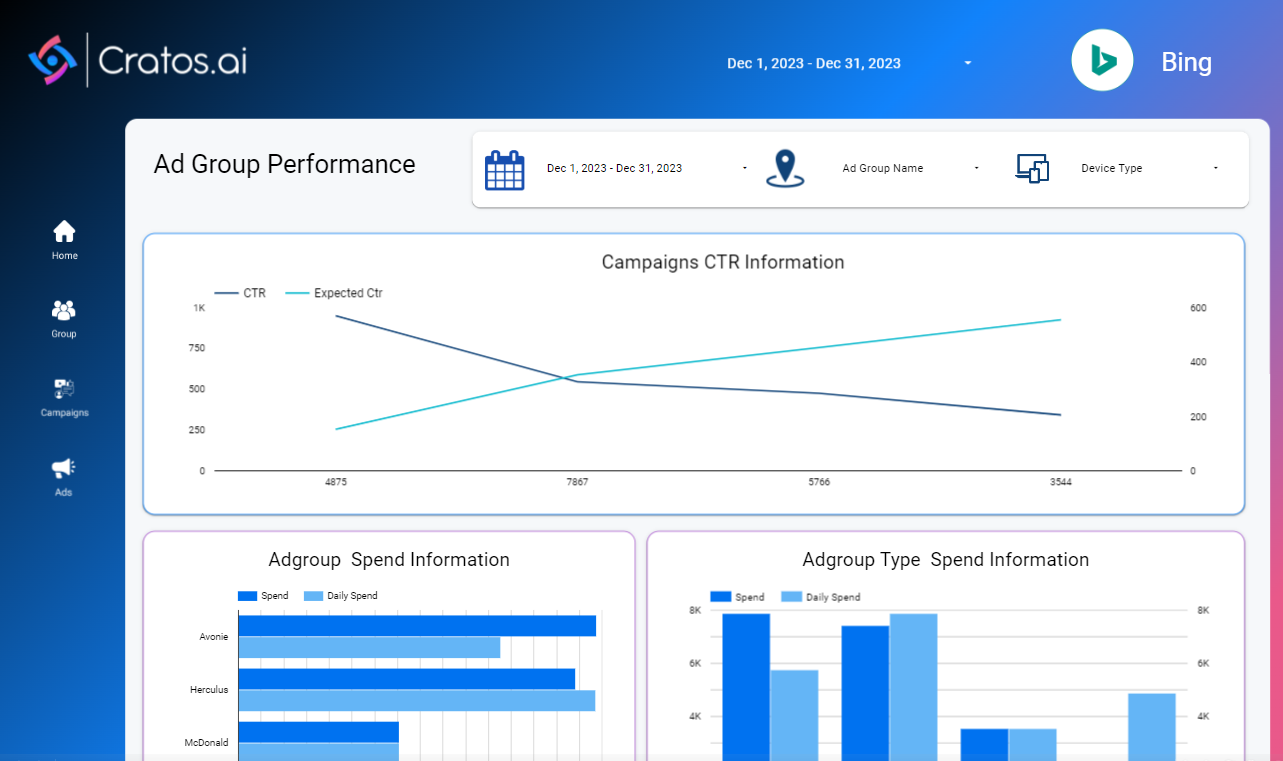The height and width of the screenshot is (761, 1283).
Task: Select the Group menu label
Action: coord(64,334)
